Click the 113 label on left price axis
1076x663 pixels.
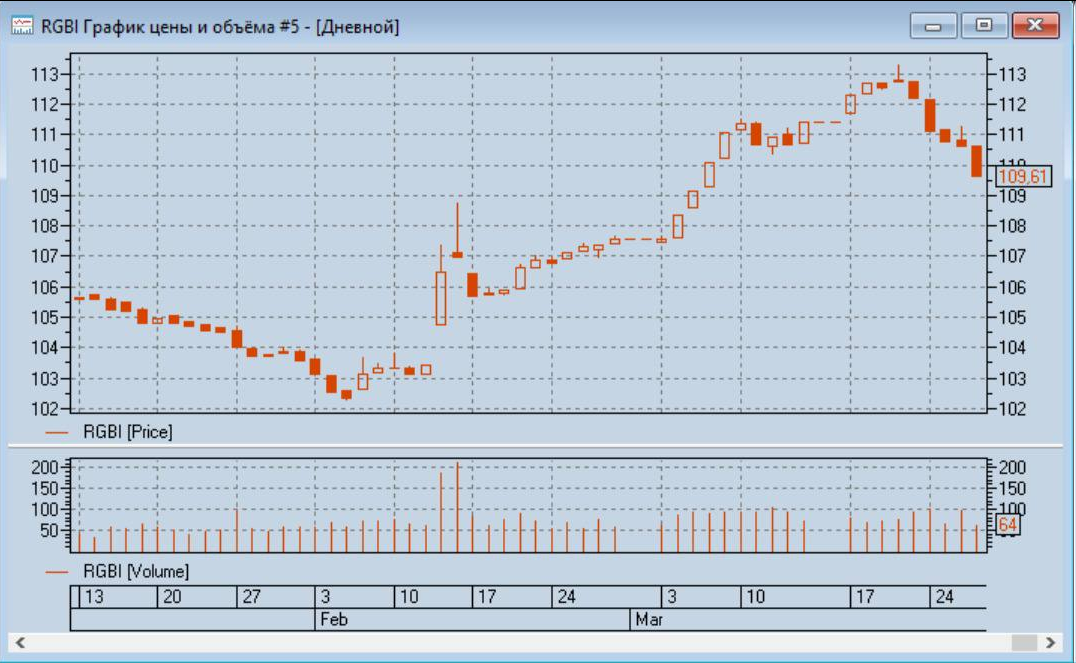pos(45,74)
